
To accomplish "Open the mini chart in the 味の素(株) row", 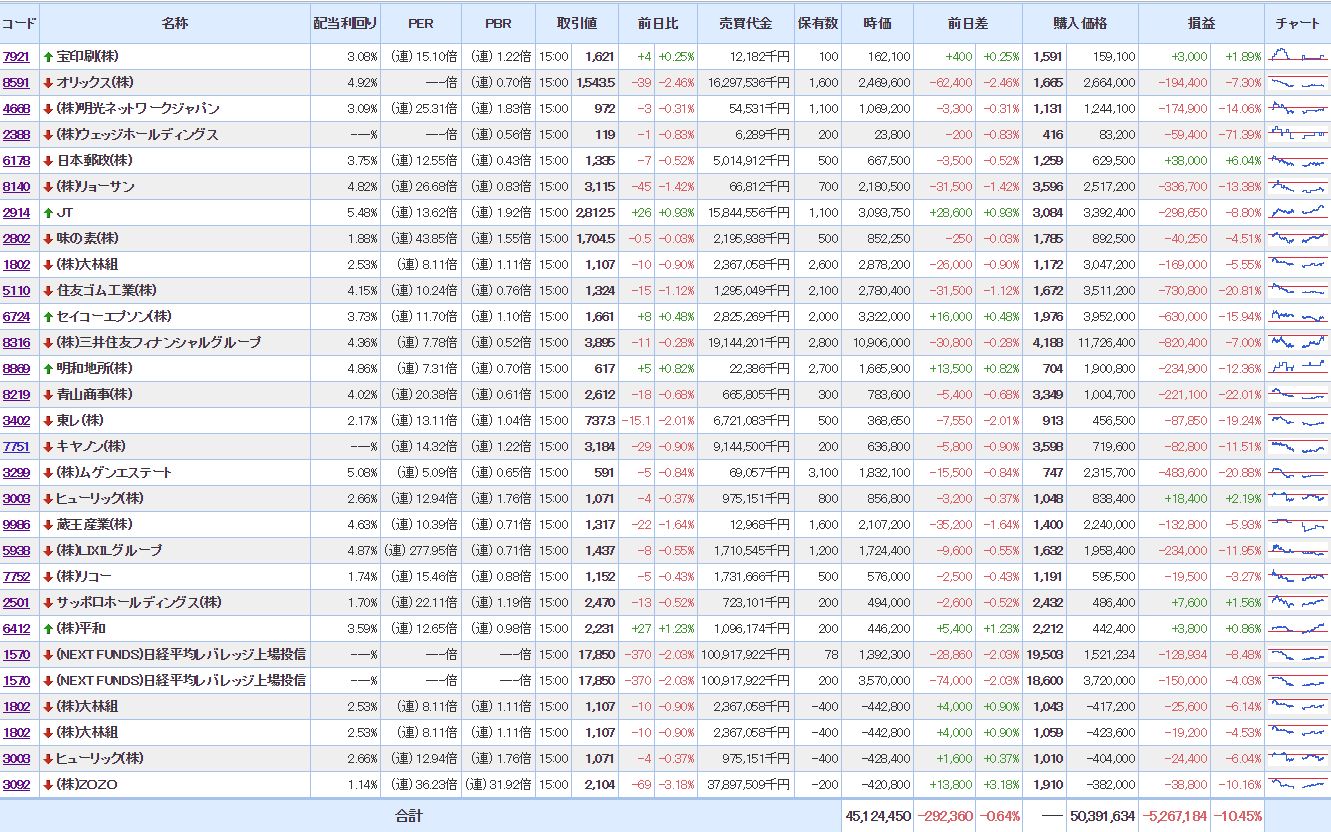I will click(x=1297, y=239).
